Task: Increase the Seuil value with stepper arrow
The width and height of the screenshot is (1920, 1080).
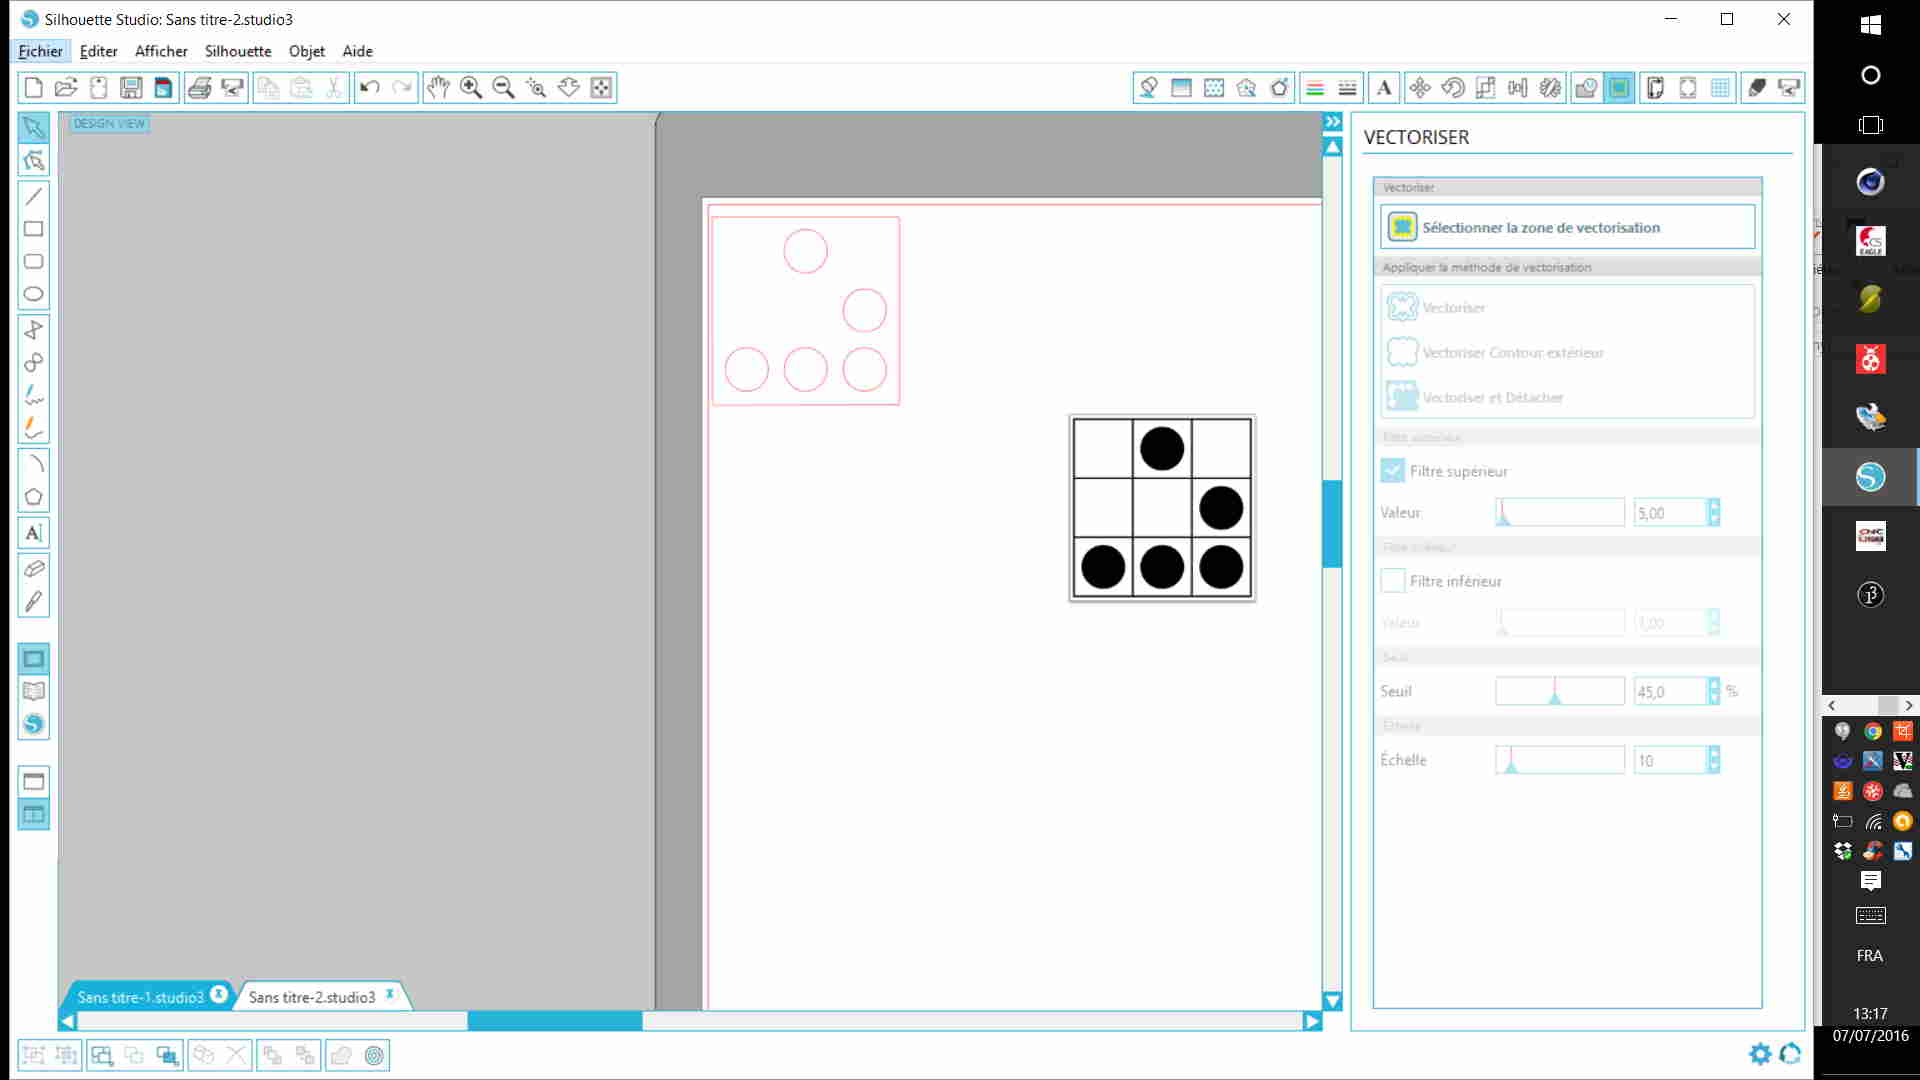Action: [1714, 685]
